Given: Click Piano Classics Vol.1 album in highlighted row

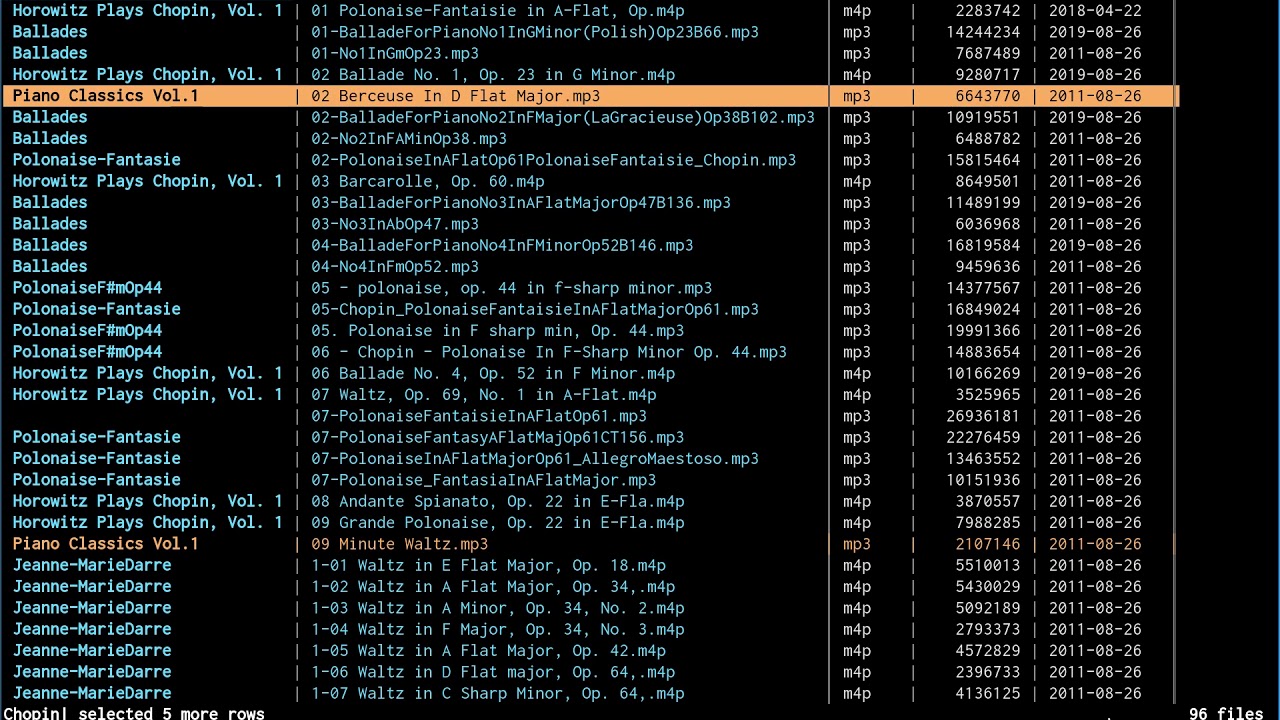Looking at the screenshot, I should [x=106, y=96].
